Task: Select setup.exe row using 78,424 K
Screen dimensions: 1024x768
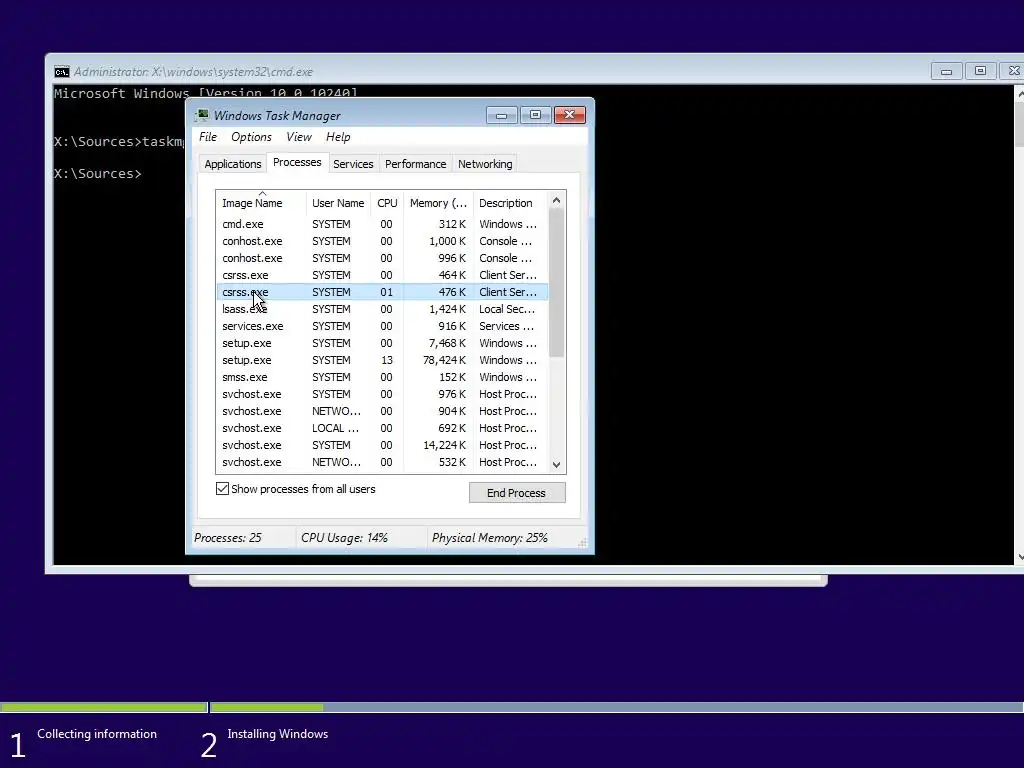Action: (382, 360)
